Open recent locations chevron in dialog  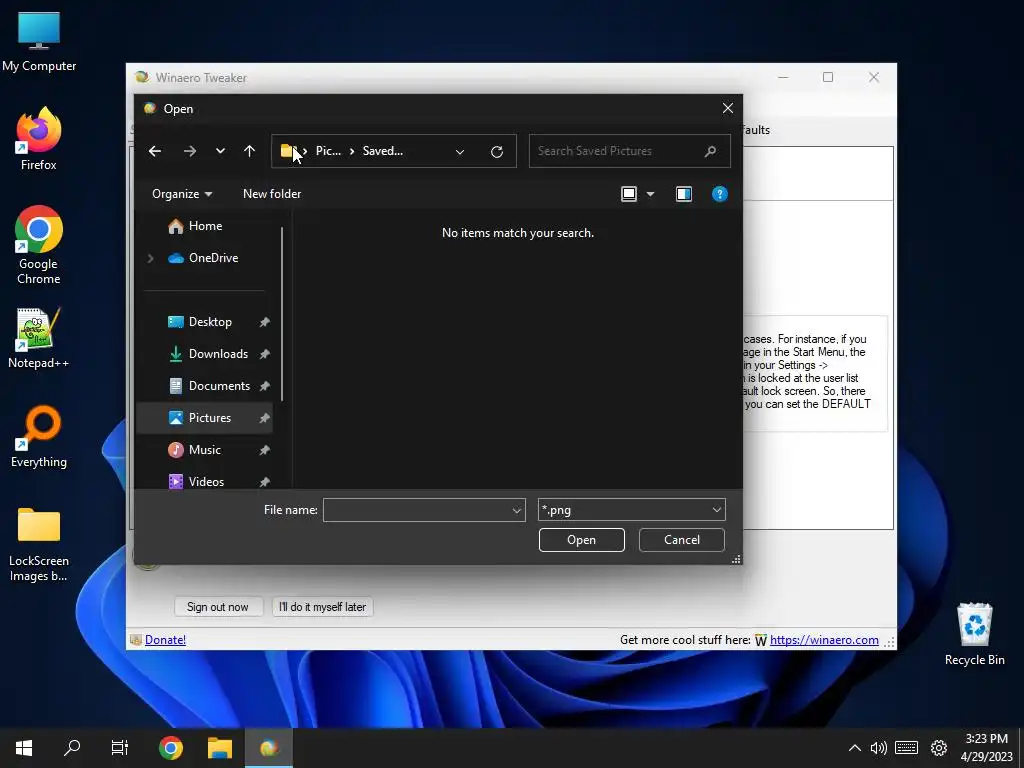(x=220, y=152)
